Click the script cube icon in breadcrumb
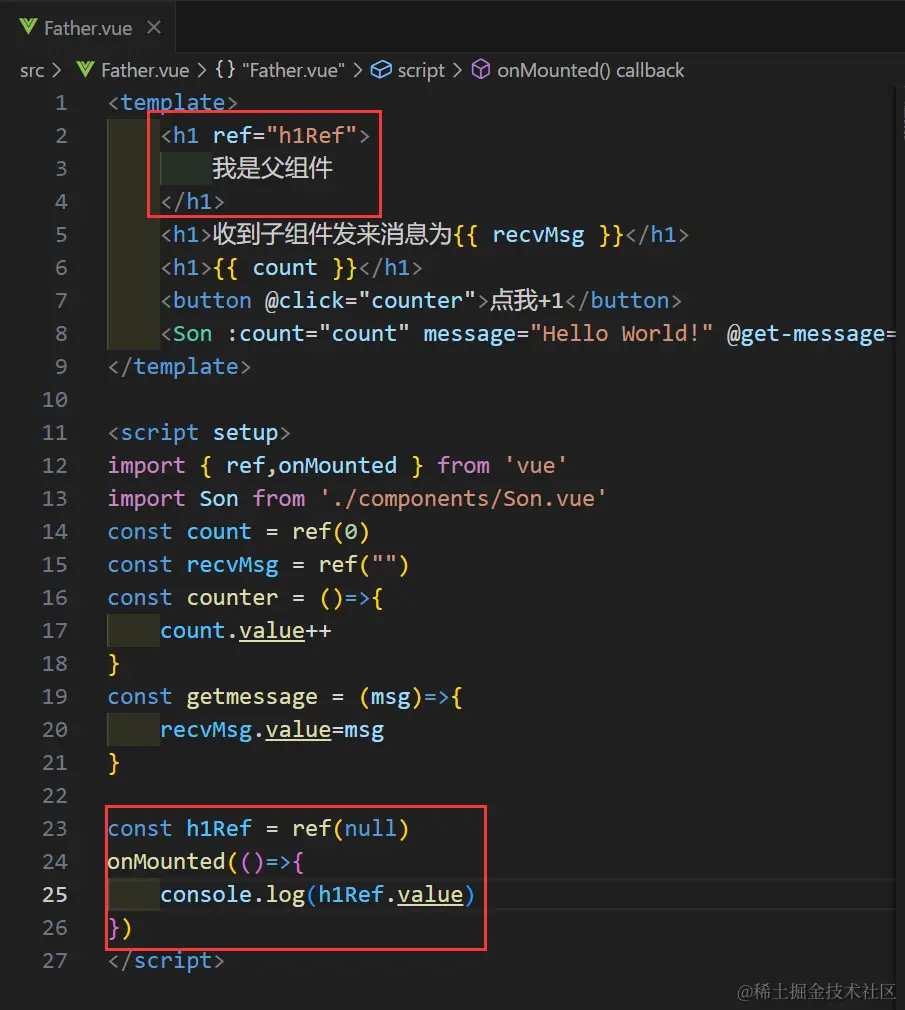 [x=381, y=70]
